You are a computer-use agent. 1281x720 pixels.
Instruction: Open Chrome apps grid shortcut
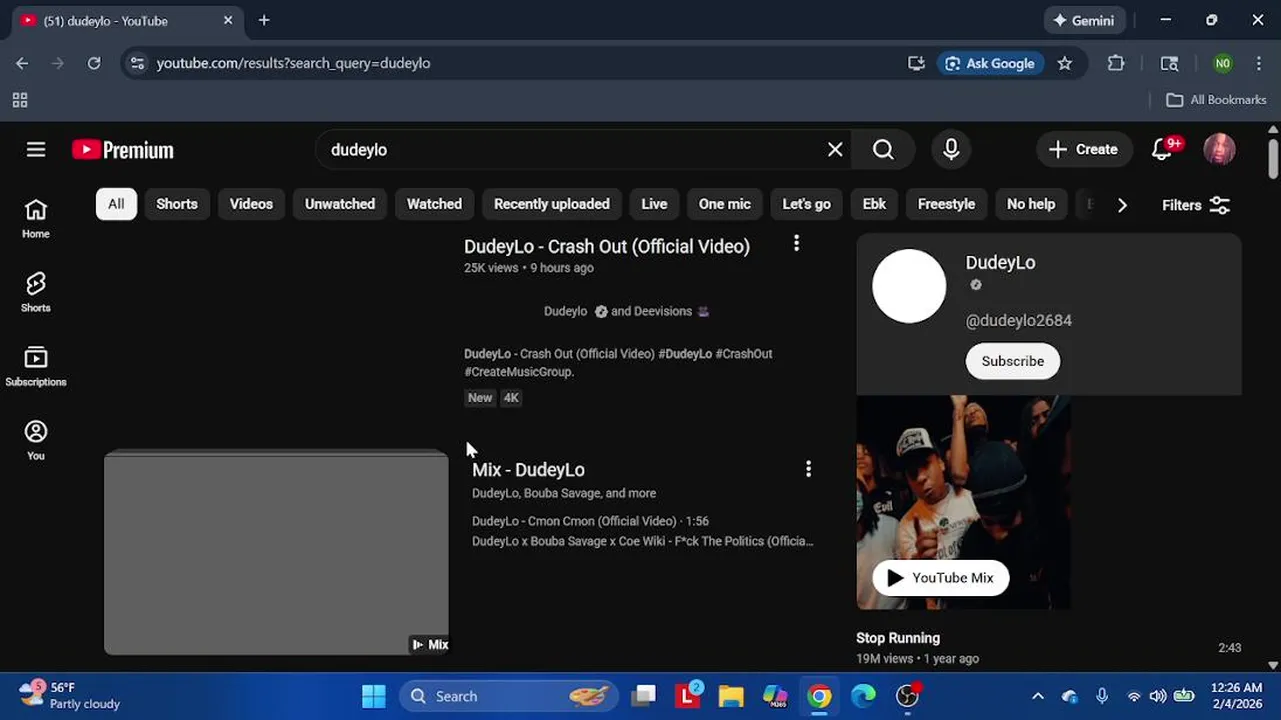pyautogui.click(x=20, y=100)
